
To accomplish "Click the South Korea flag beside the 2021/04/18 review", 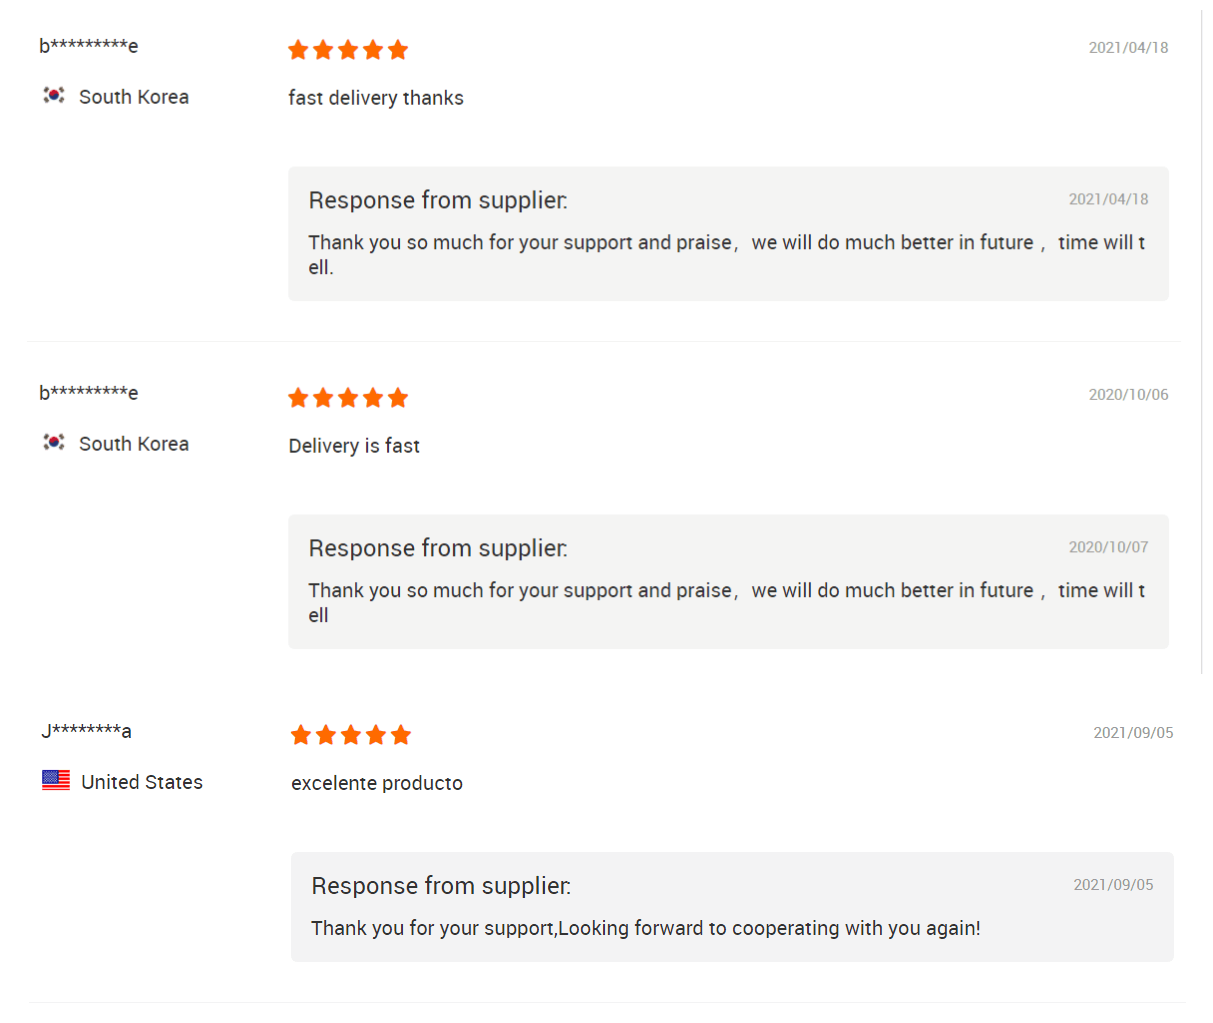I will coord(54,95).
